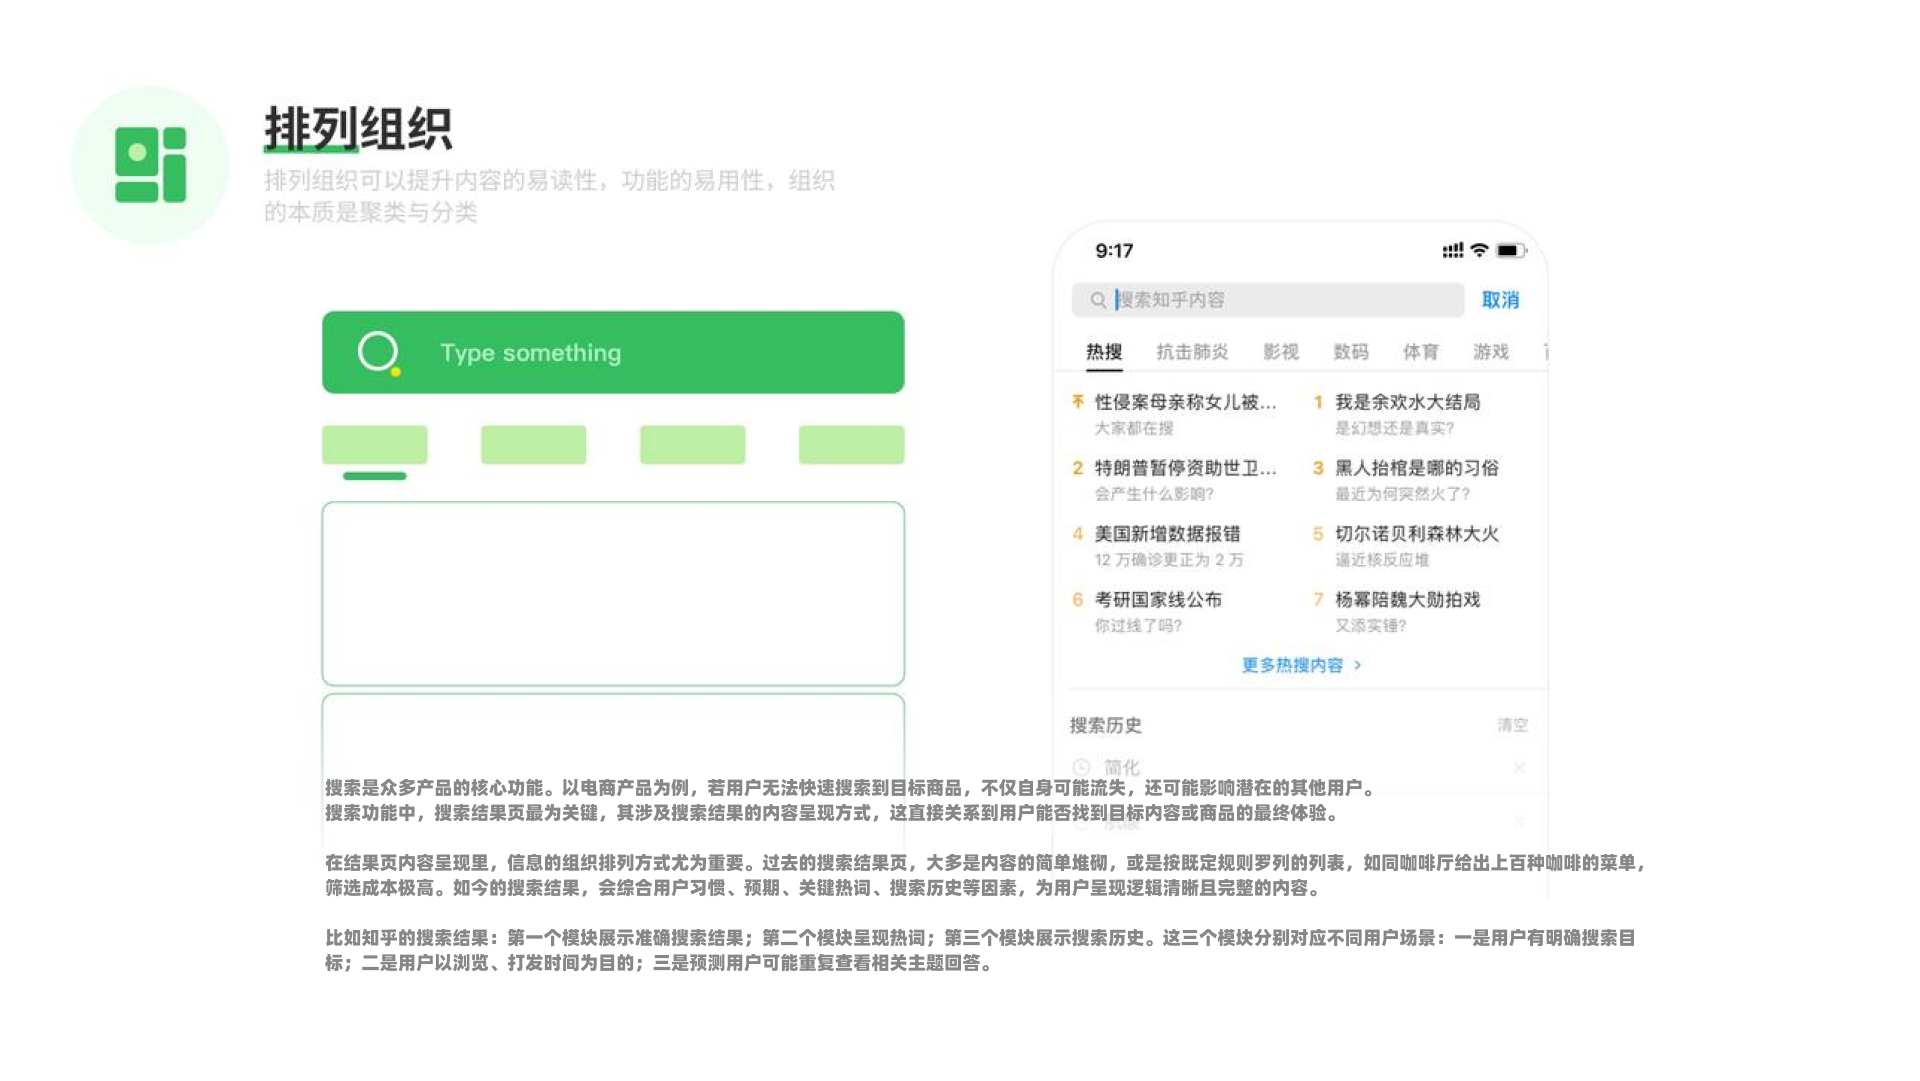
Task: Open the 抗击肺炎 tab
Action: pyautogui.click(x=1192, y=352)
